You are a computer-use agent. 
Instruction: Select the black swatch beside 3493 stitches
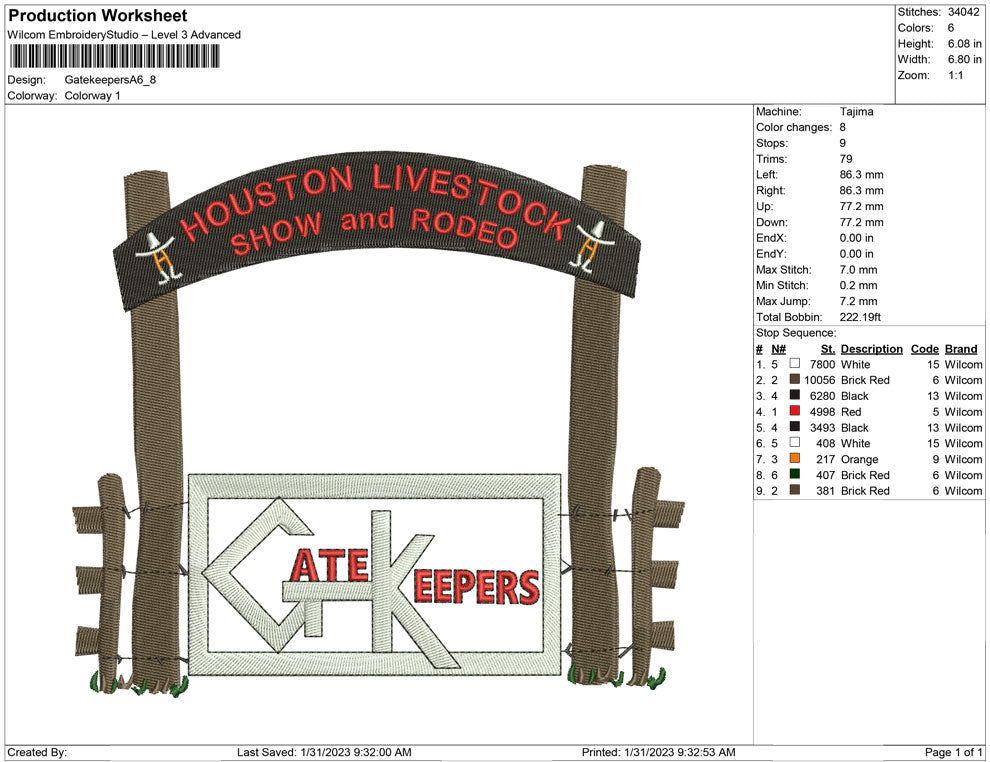(795, 427)
